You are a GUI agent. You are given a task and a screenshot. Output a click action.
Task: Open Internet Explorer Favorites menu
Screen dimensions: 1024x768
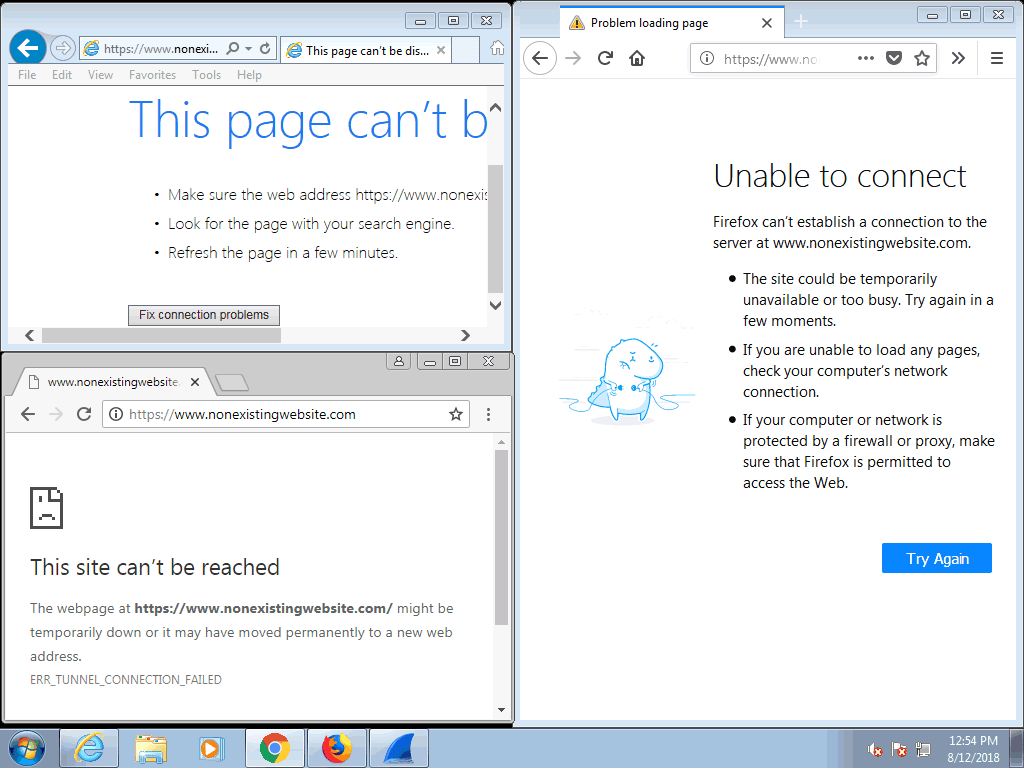tap(152, 75)
